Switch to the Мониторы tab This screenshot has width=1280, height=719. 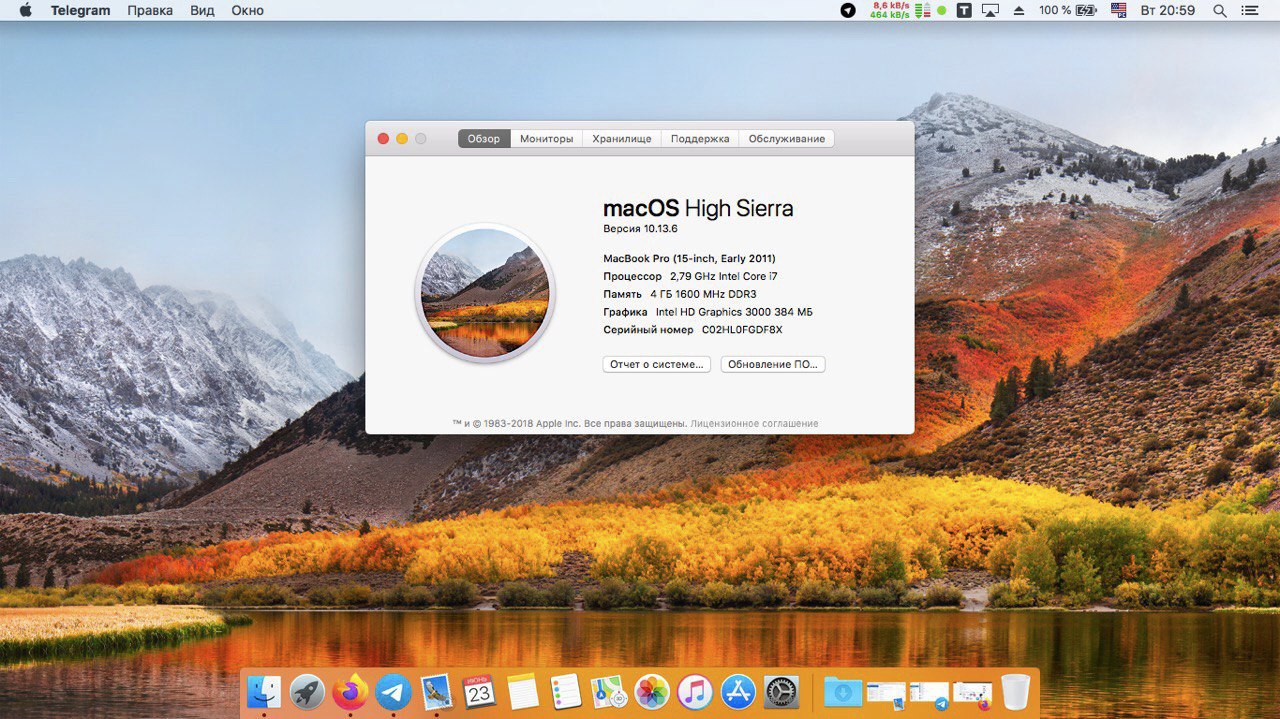(x=547, y=139)
